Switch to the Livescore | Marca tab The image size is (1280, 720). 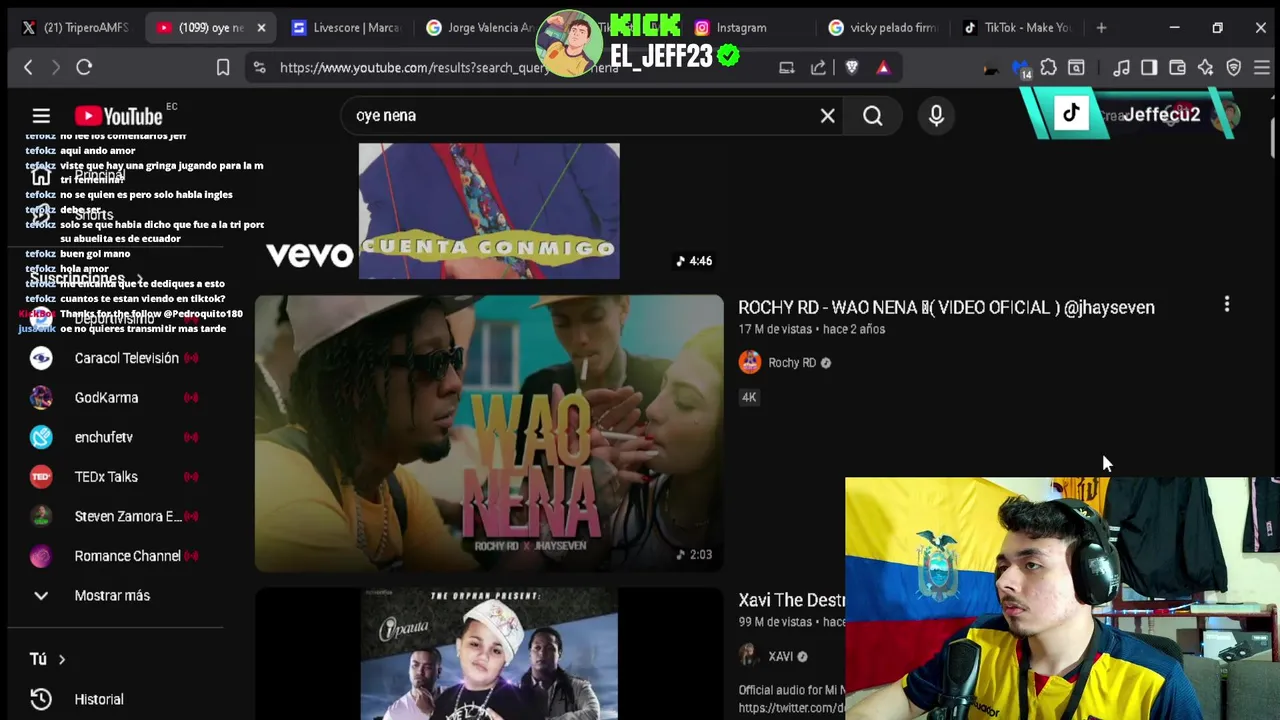[x=346, y=28]
